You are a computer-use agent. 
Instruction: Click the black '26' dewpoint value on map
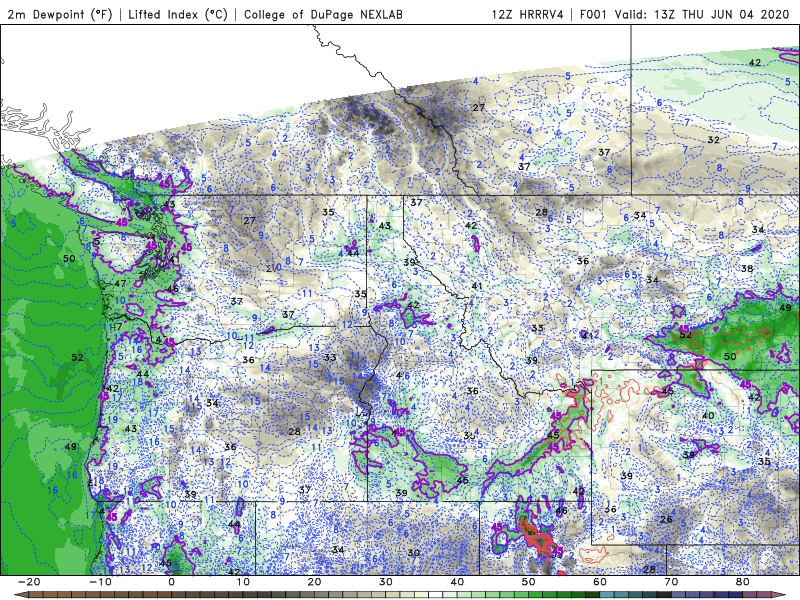click(666, 519)
